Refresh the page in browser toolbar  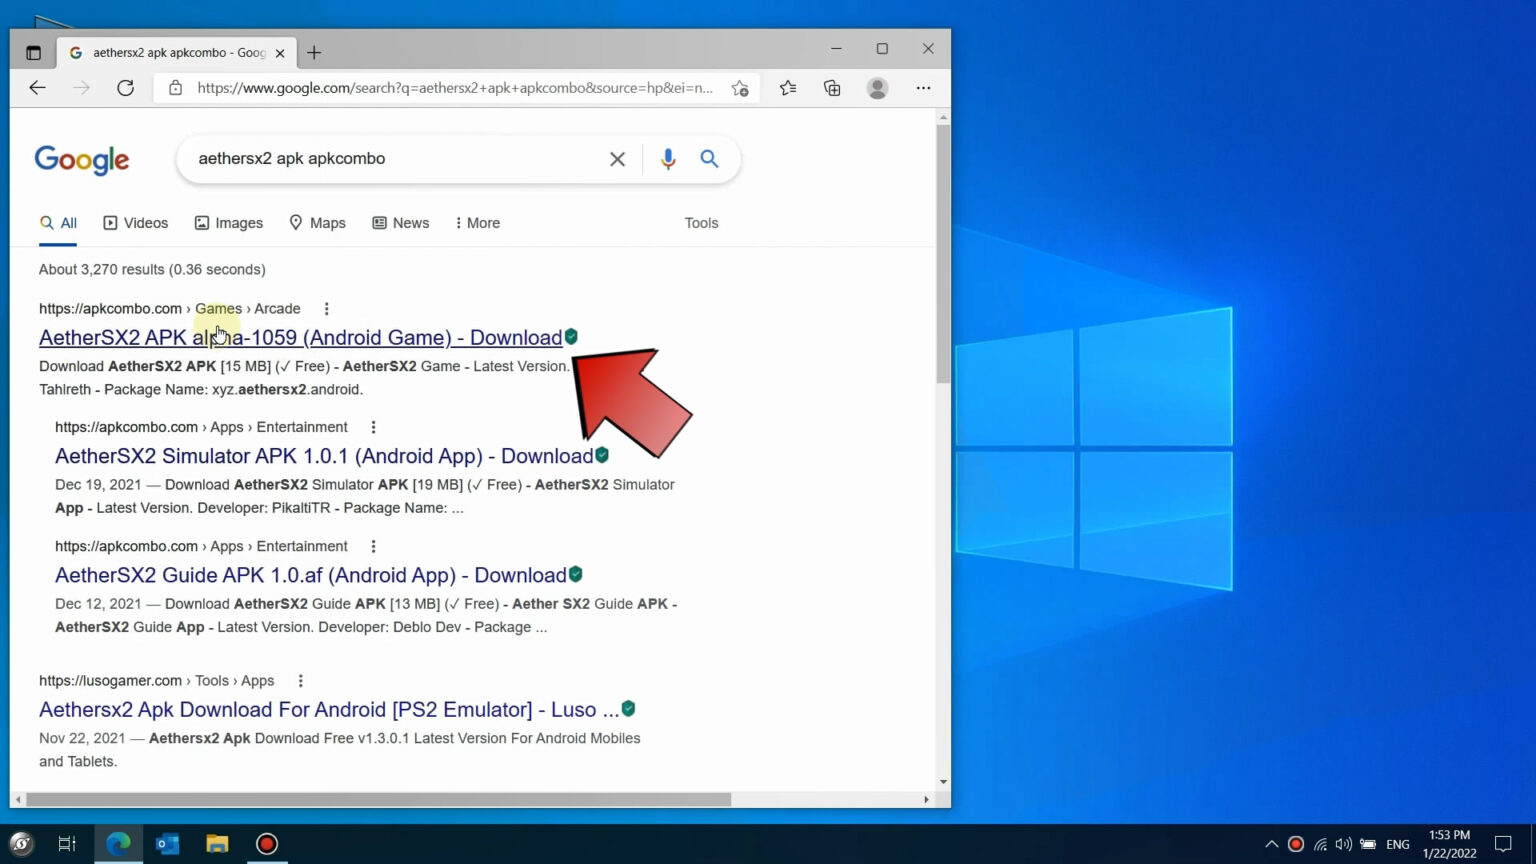pyautogui.click(x=125, y=88)
